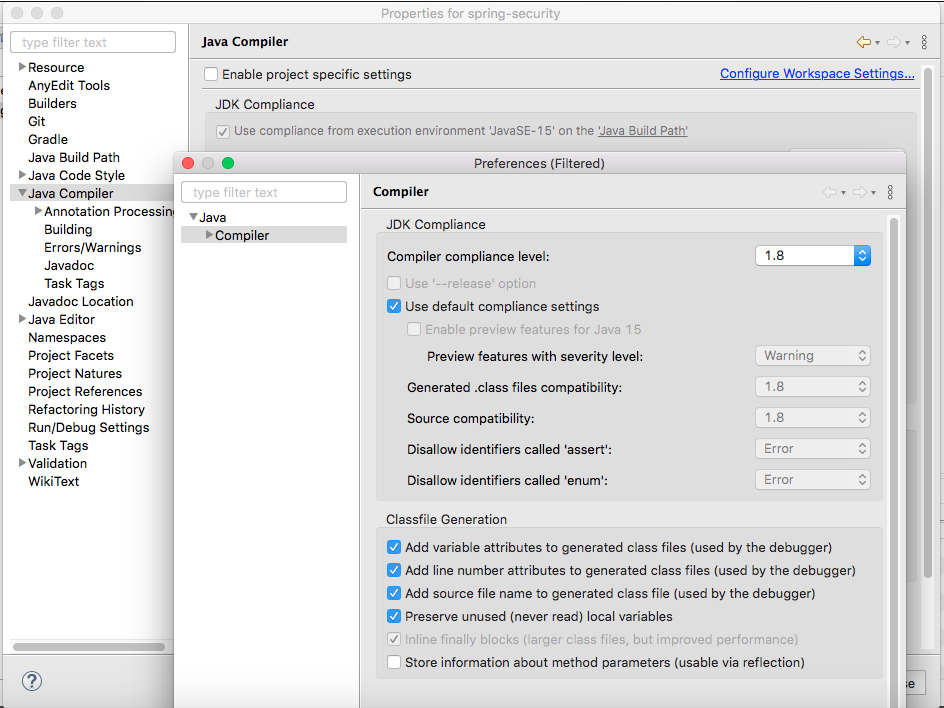Click green zoom button of Preferences window
Image resolution: width=944 pixels, height=708 pixels.
[x=228, y=163]
